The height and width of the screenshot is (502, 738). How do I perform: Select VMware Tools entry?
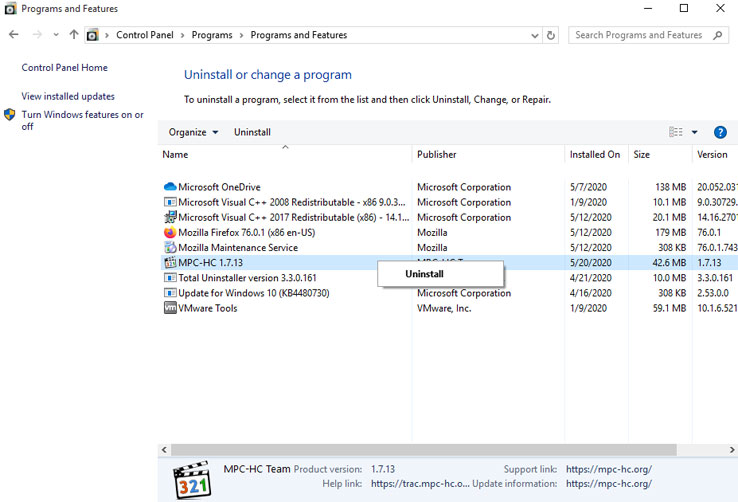click(208, 308)
